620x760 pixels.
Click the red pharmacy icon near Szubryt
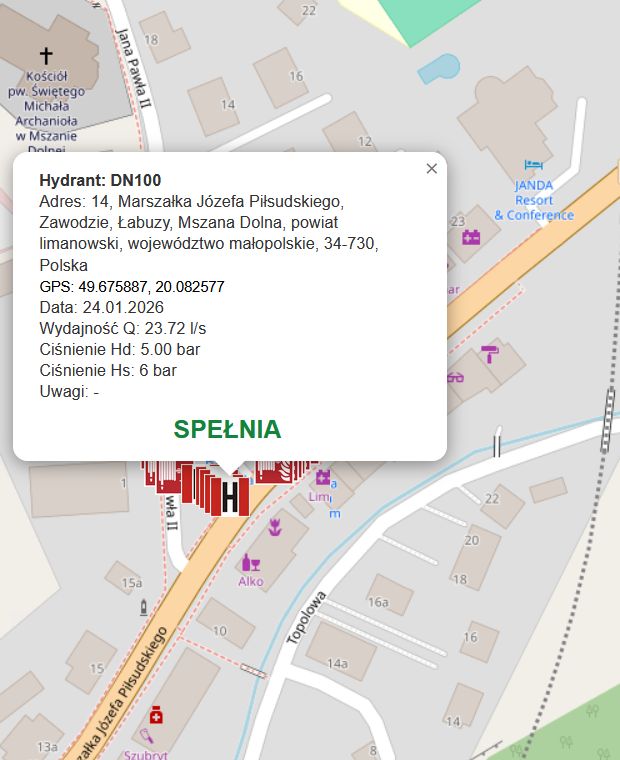pyautogui.click(x=156, y=715)
